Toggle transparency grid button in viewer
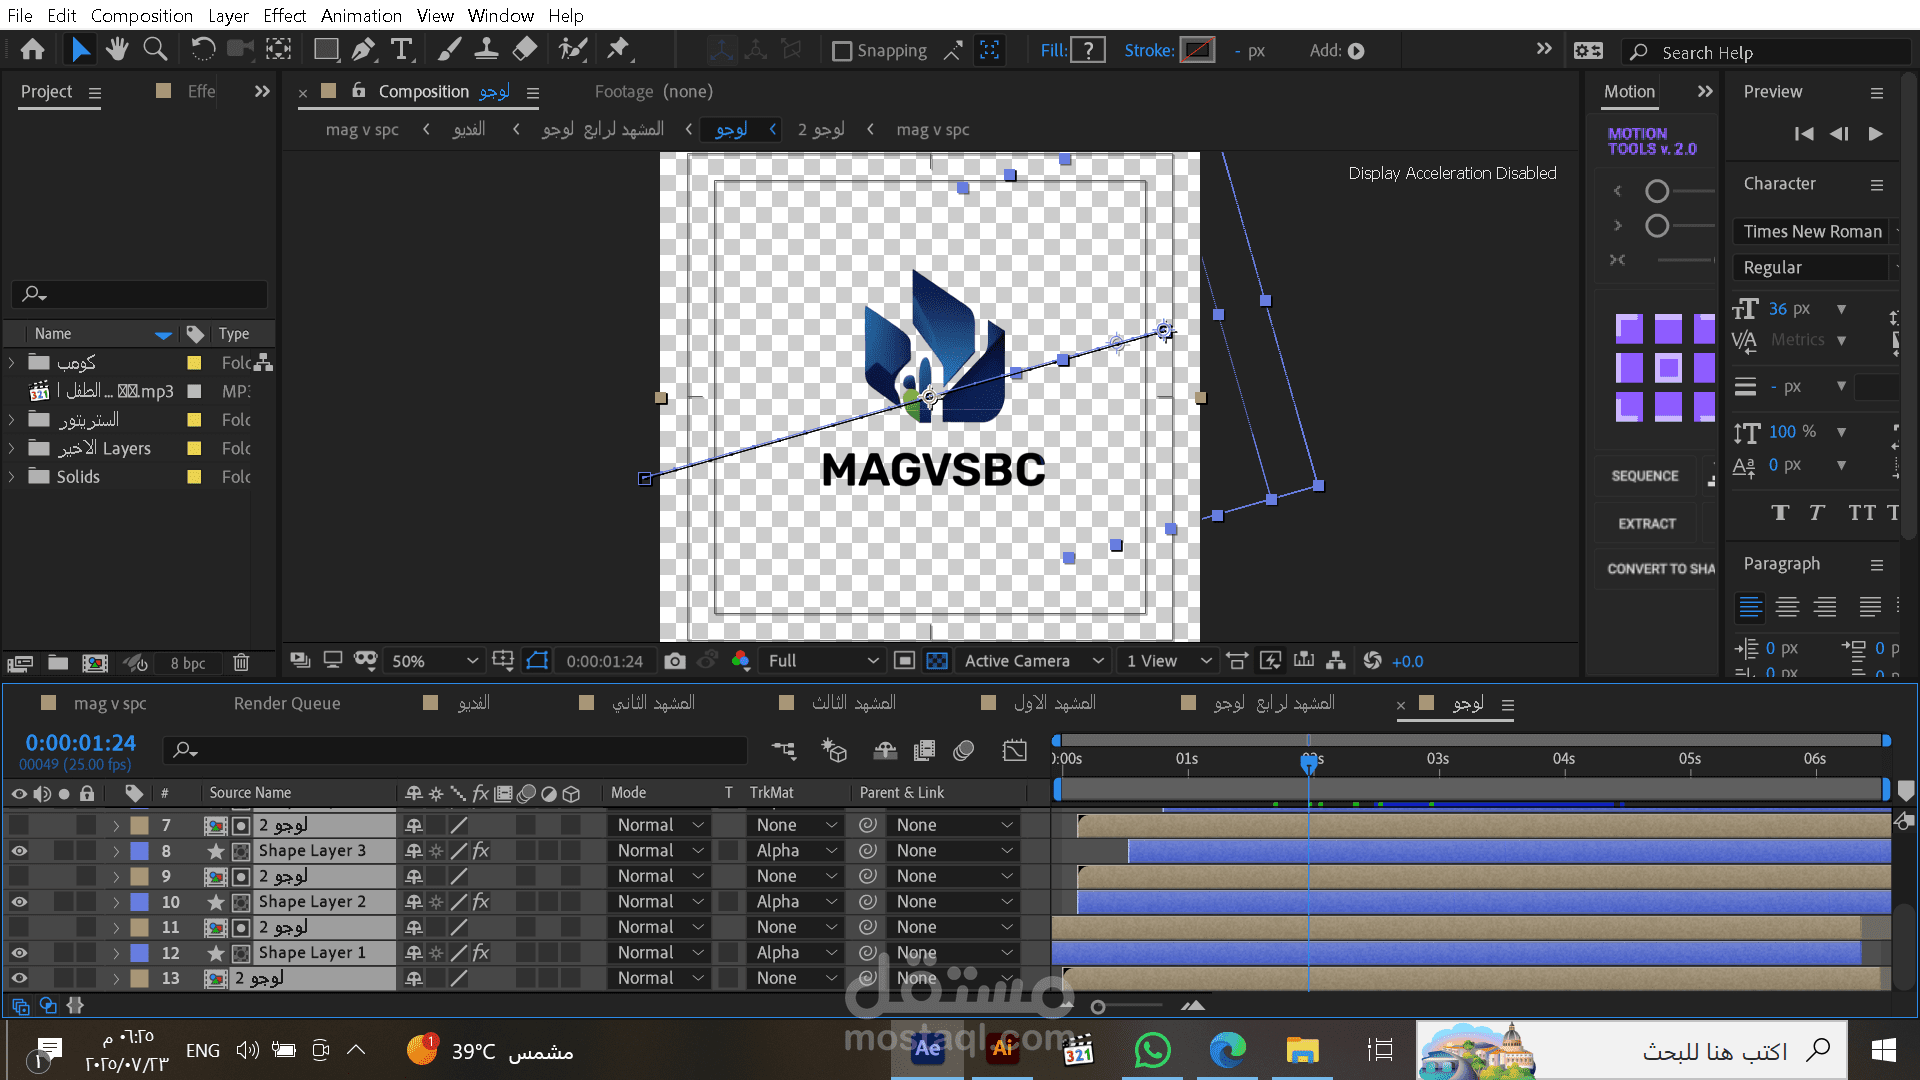This screenshot has width=1920, height=1080. click(937, 661)
